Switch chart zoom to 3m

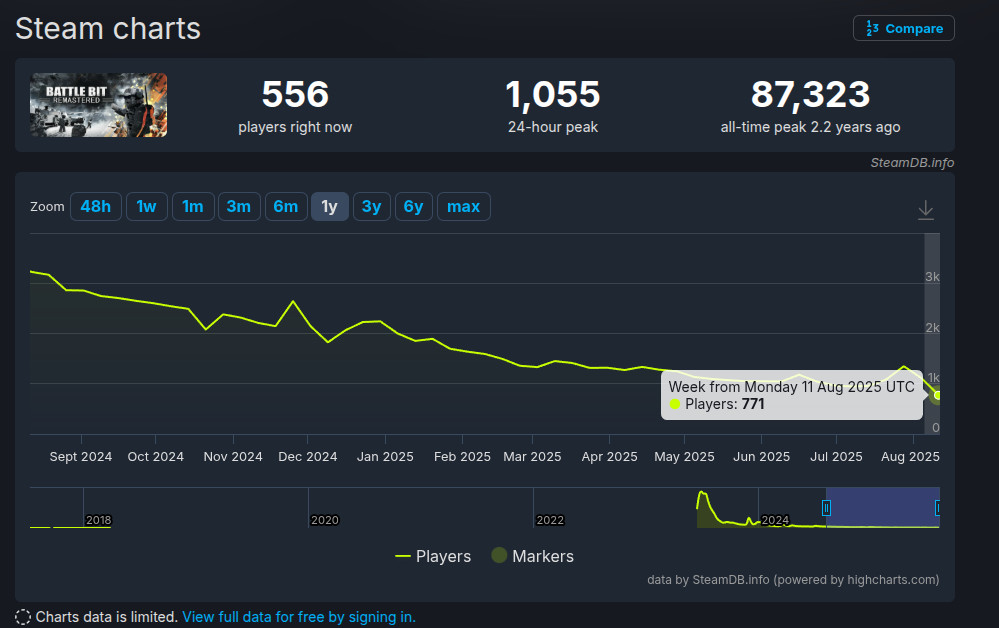click(x=239, y=206)
